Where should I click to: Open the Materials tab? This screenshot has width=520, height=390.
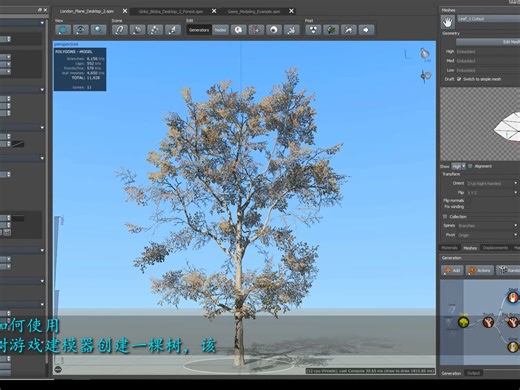449,248
